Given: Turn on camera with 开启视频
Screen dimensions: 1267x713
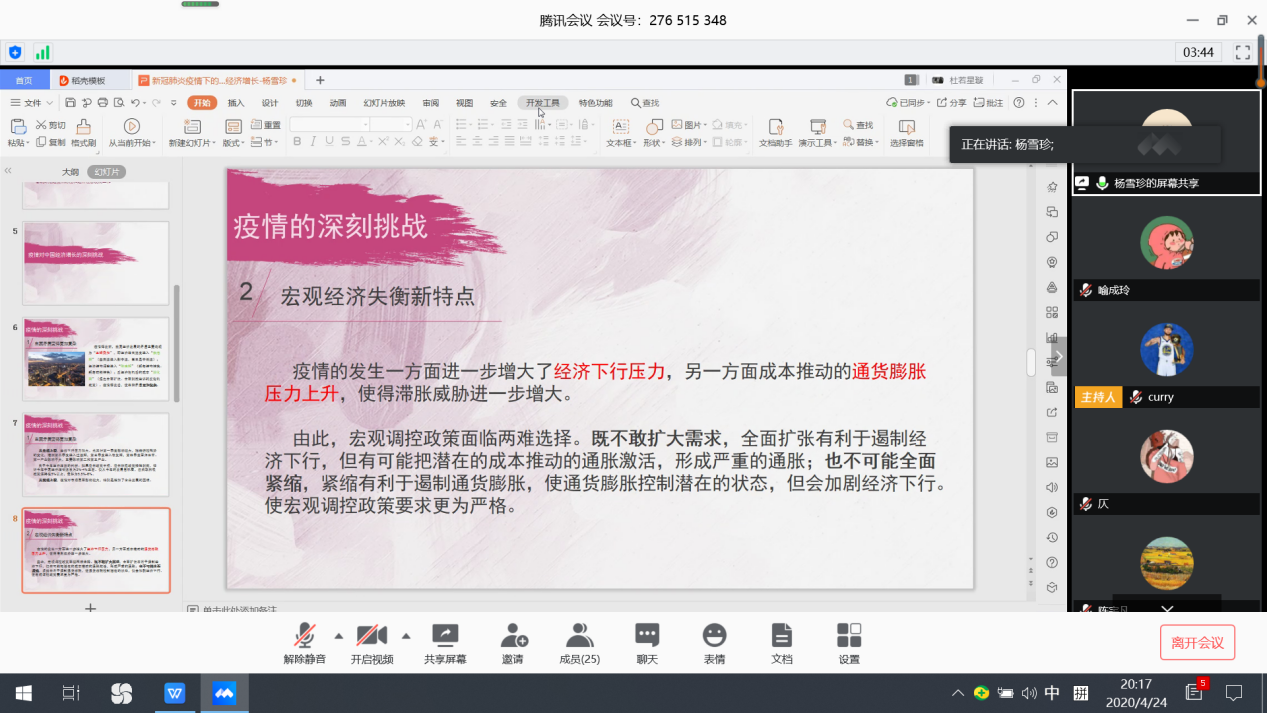Looking at the screenshot, I should 372,635.
